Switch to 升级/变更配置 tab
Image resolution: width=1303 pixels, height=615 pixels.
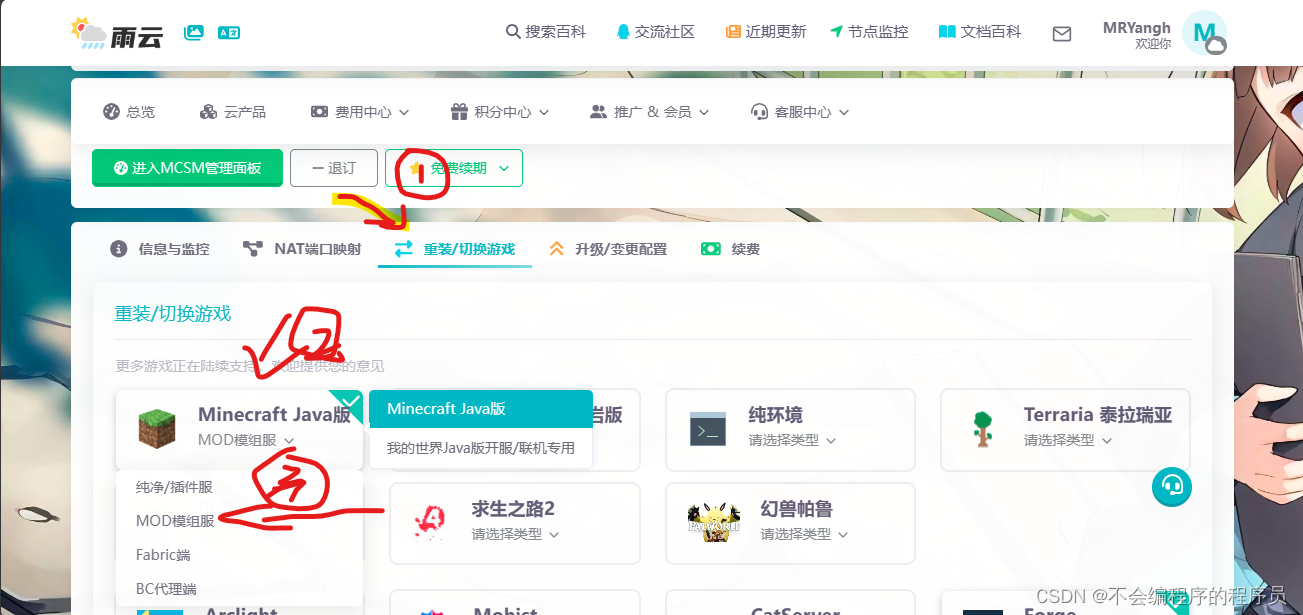(607, 249)
